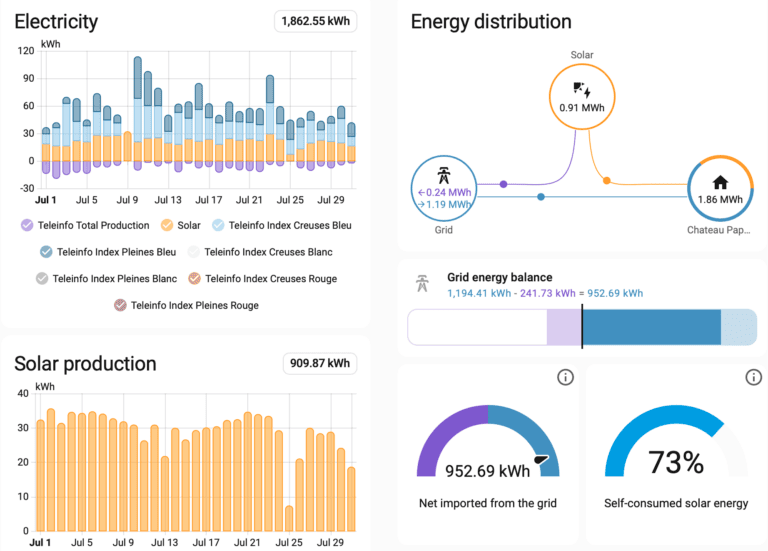Image resolution: width=768 pixels, height=551 pixels.
Task: Click the 909.87 kWh solar total badge
Action: pyautogui.click(x=320, y=363)
